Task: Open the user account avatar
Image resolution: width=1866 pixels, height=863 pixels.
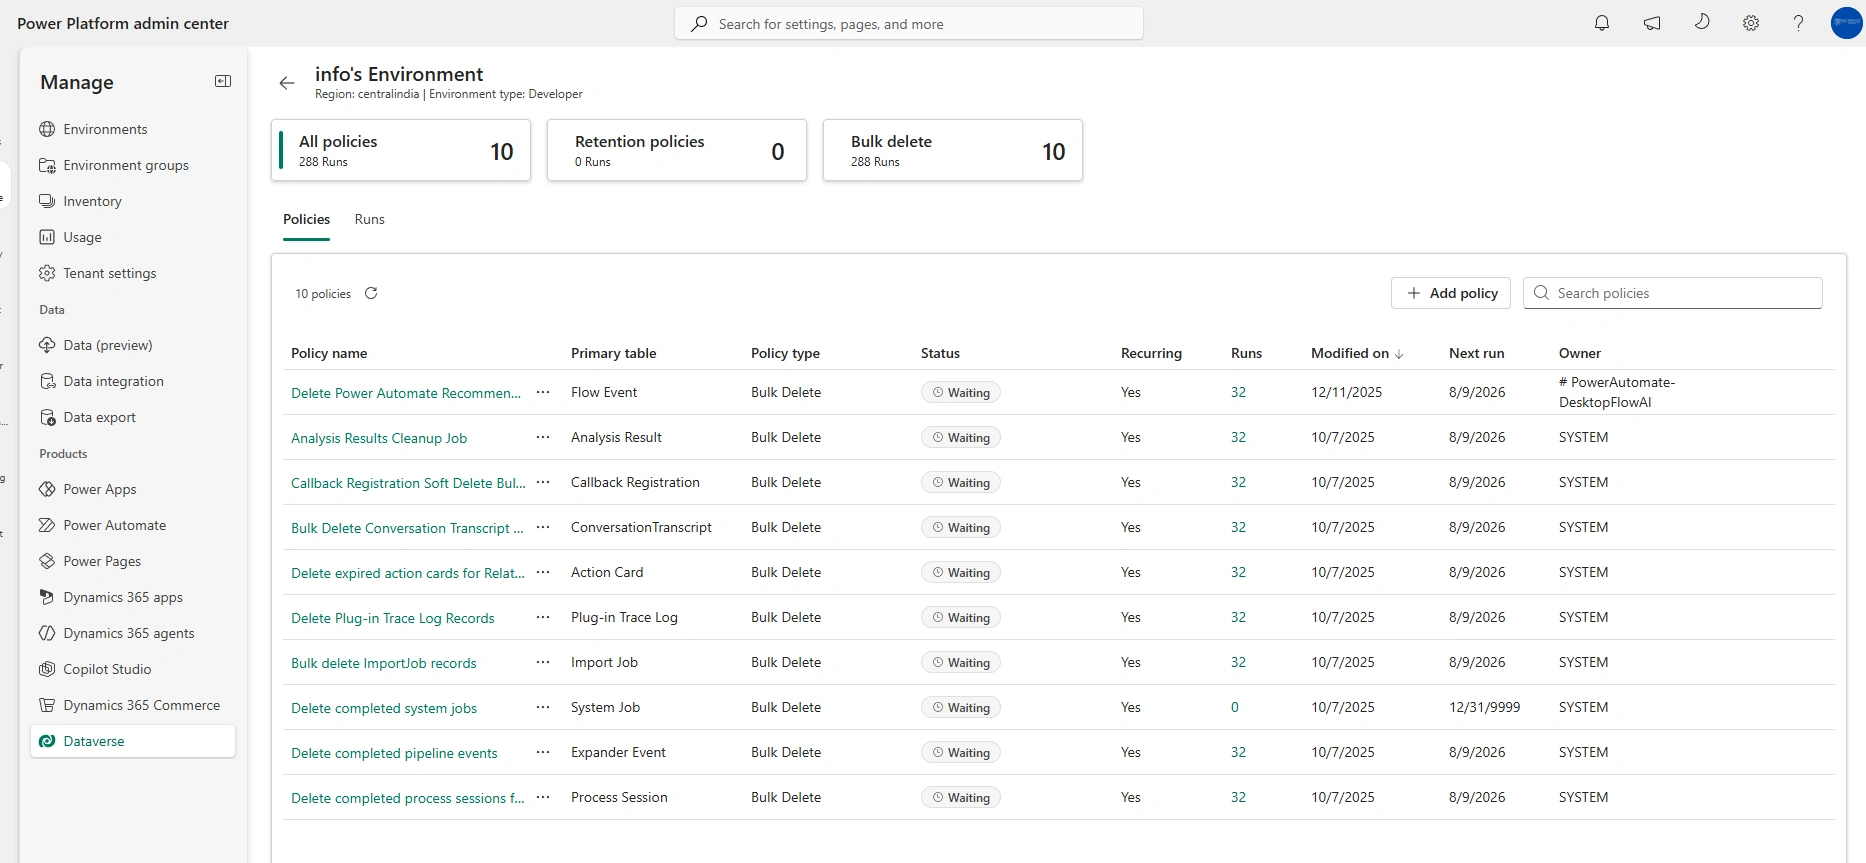Action: pos(1846,23)
